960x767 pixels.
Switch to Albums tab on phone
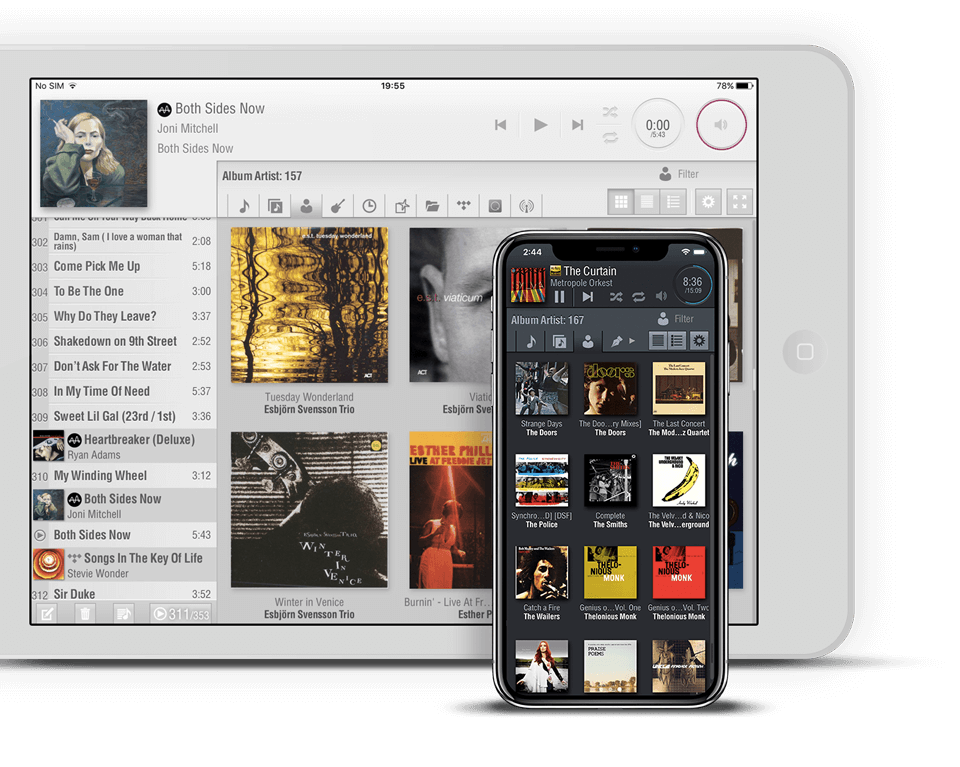559,341
